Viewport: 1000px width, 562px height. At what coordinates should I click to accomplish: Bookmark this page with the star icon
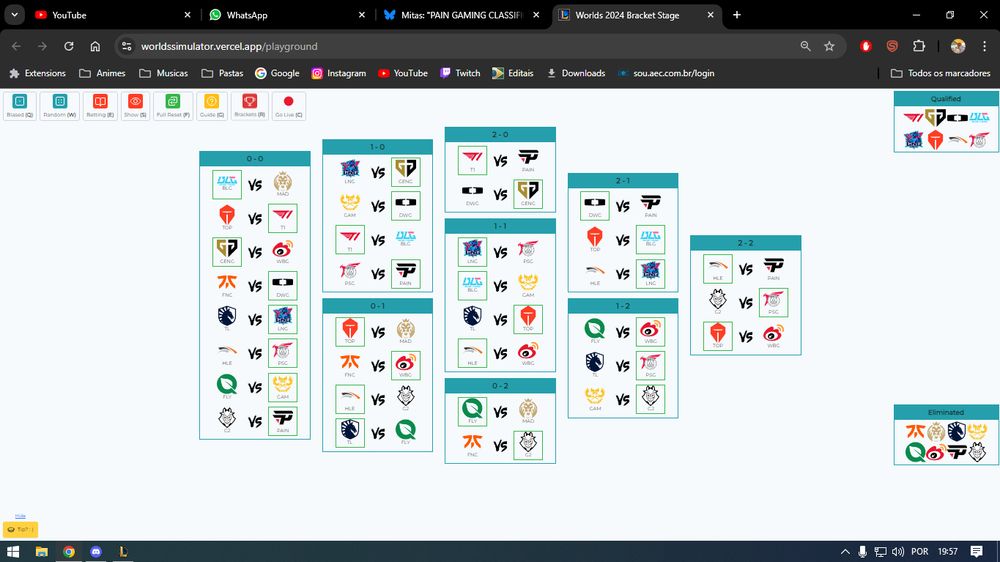pos(829,46)
